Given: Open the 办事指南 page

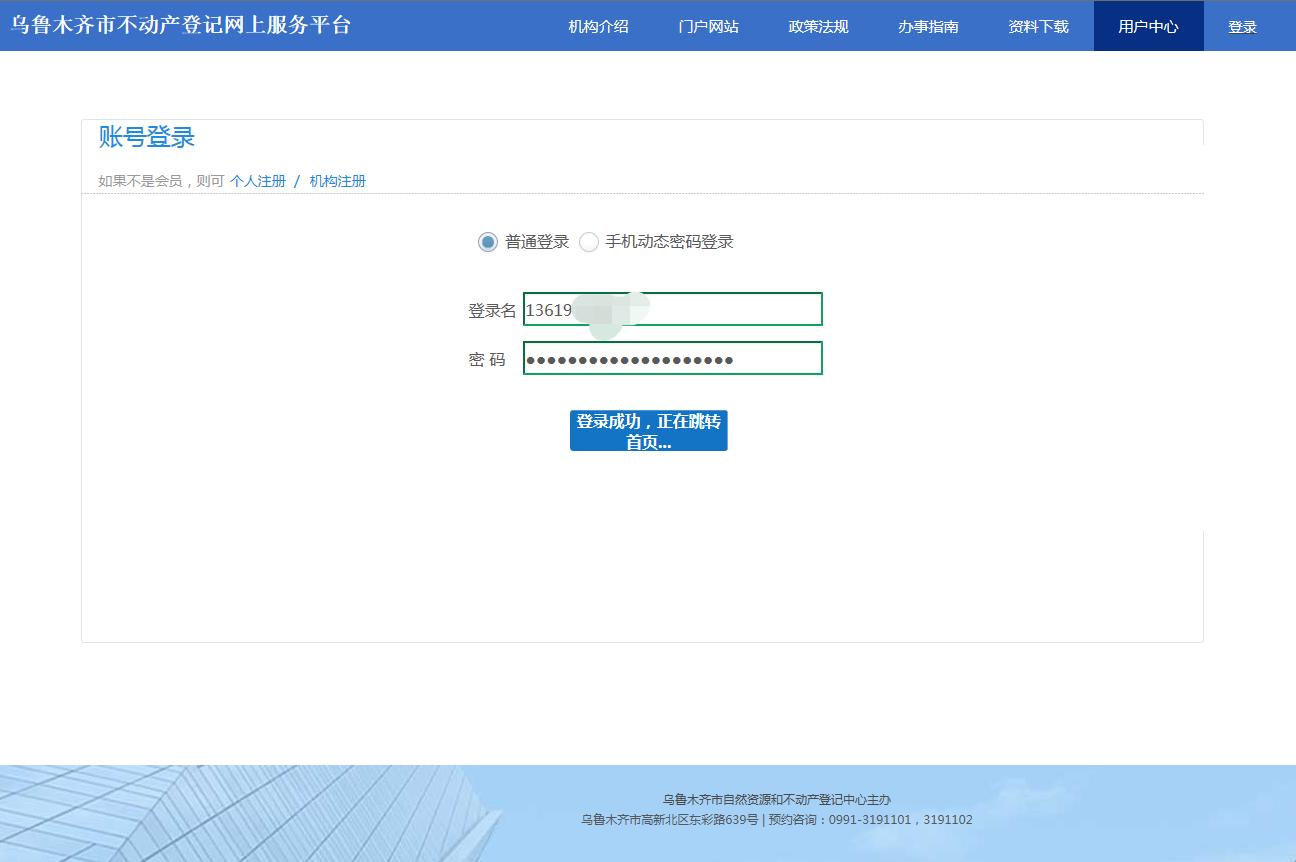Looking at the screenshot, I should [x=927, y=27].
